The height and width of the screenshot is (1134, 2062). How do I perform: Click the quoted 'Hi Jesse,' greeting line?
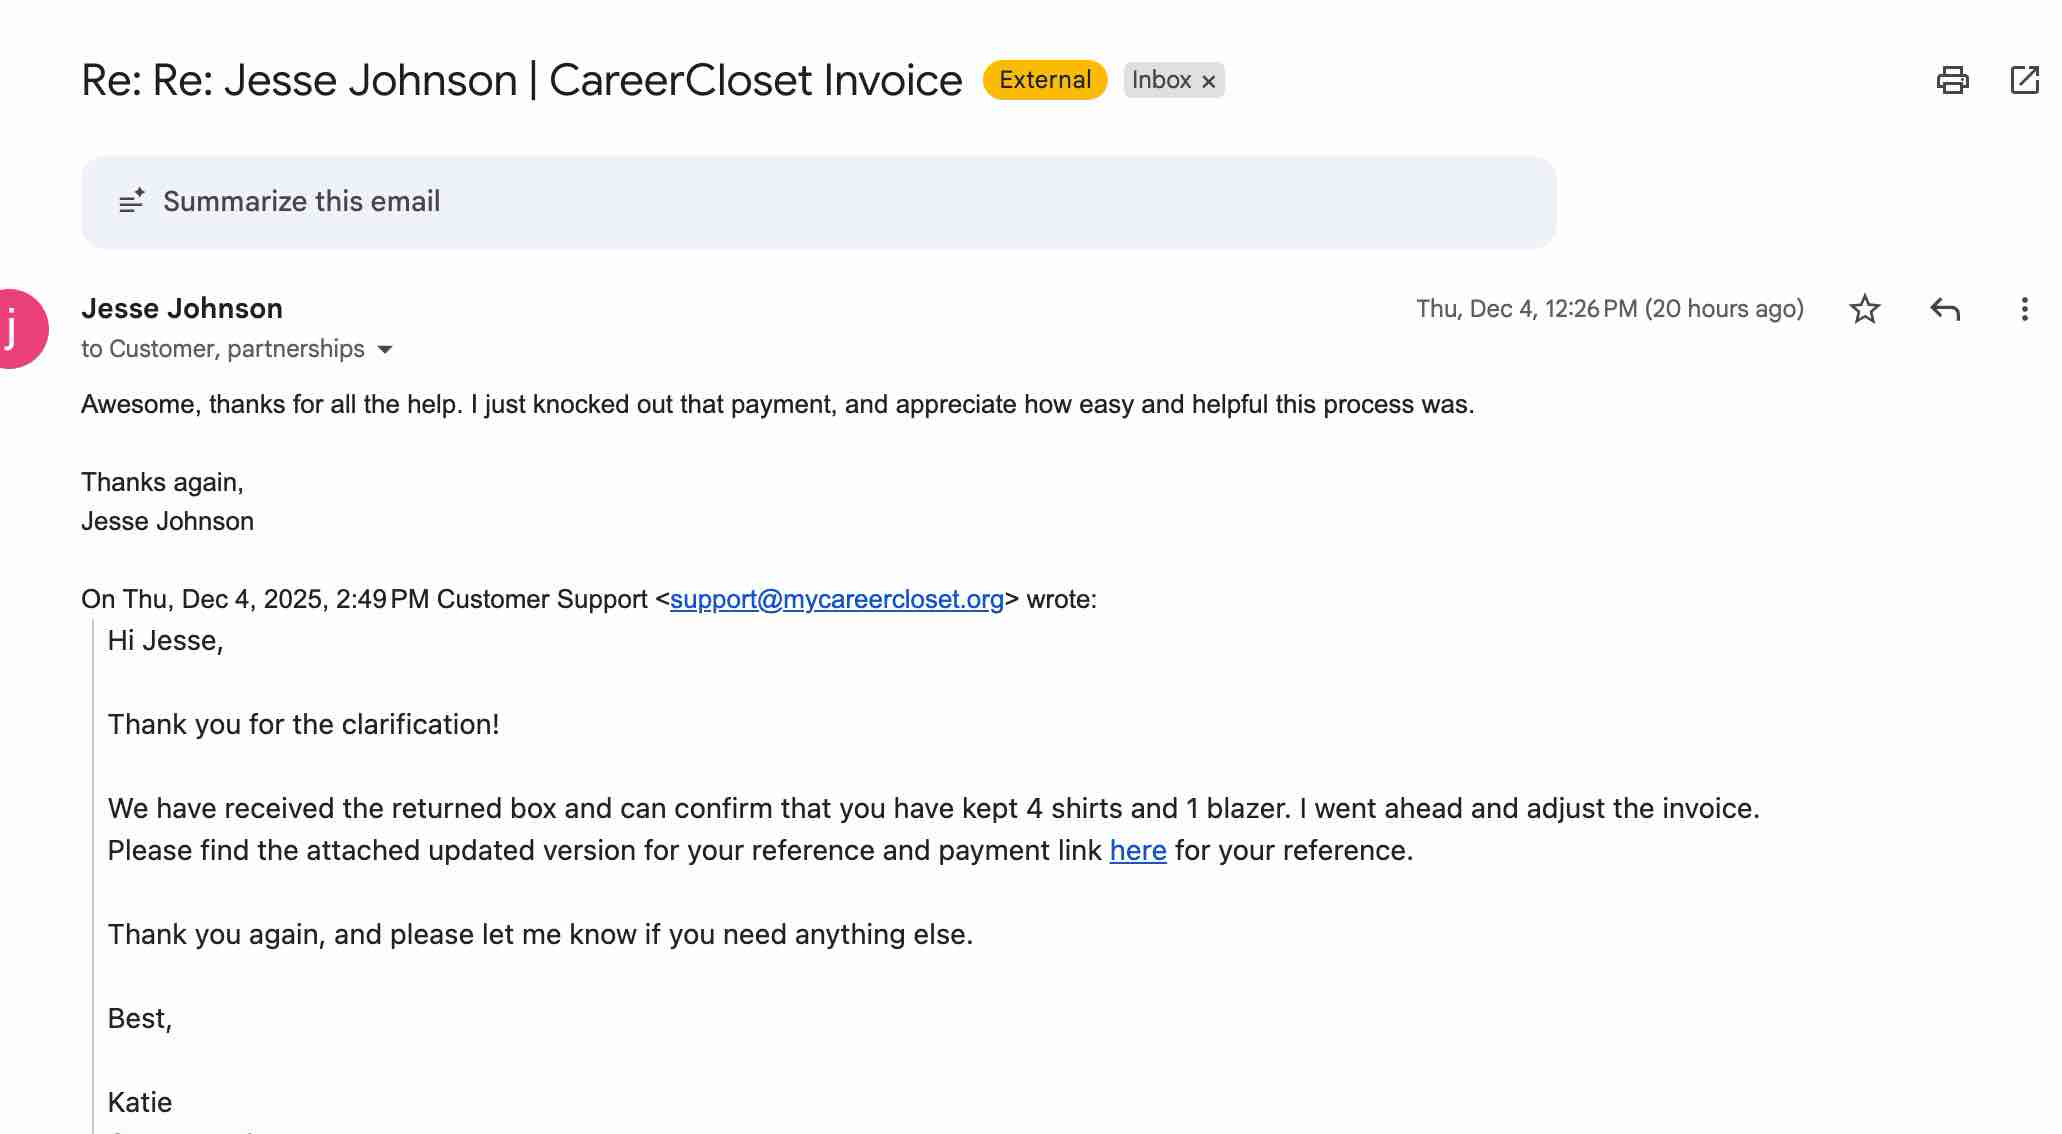click(165, 640)
